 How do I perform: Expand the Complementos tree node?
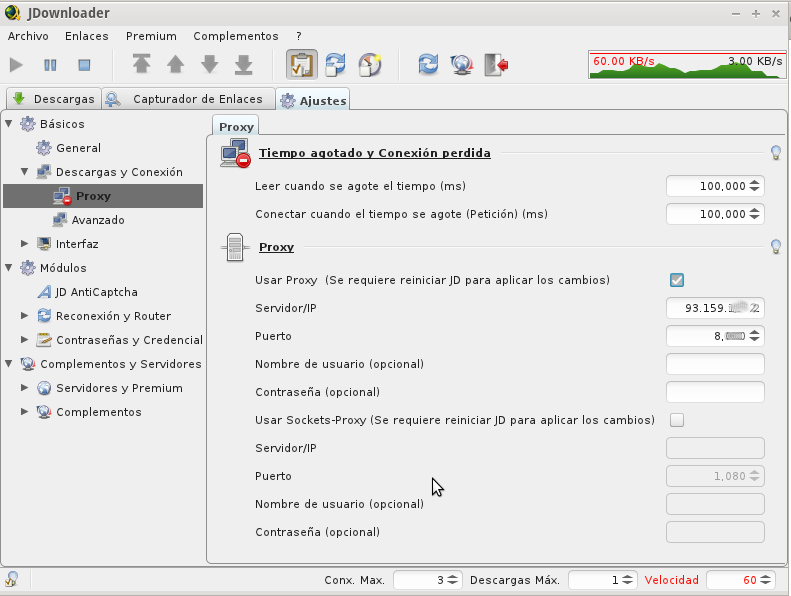tap(24, 412)
